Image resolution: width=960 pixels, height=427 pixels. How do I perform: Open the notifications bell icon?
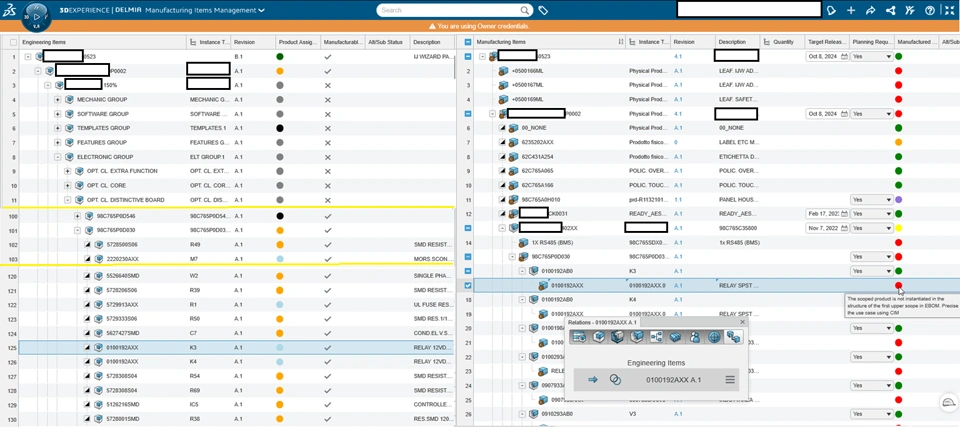(x=831, y=10)
